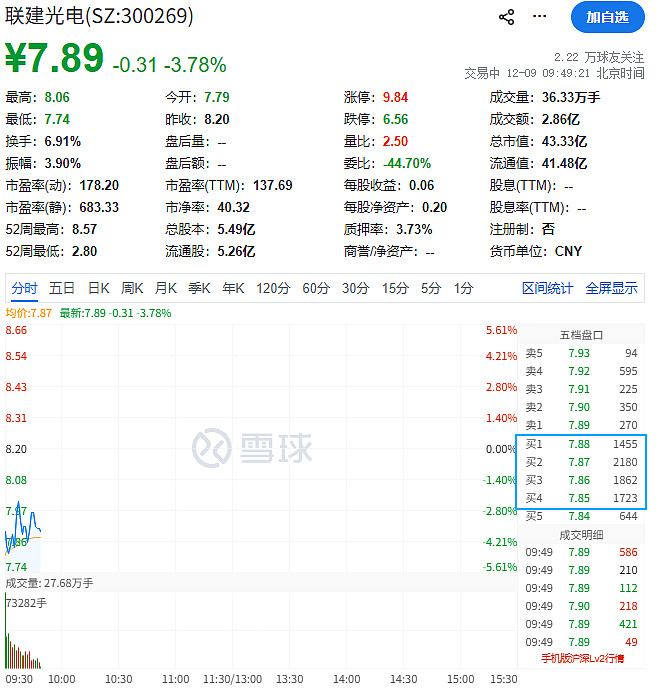Select the 卖2 row at 7.90
Screen dimensions: 657x690
(581, 407)
